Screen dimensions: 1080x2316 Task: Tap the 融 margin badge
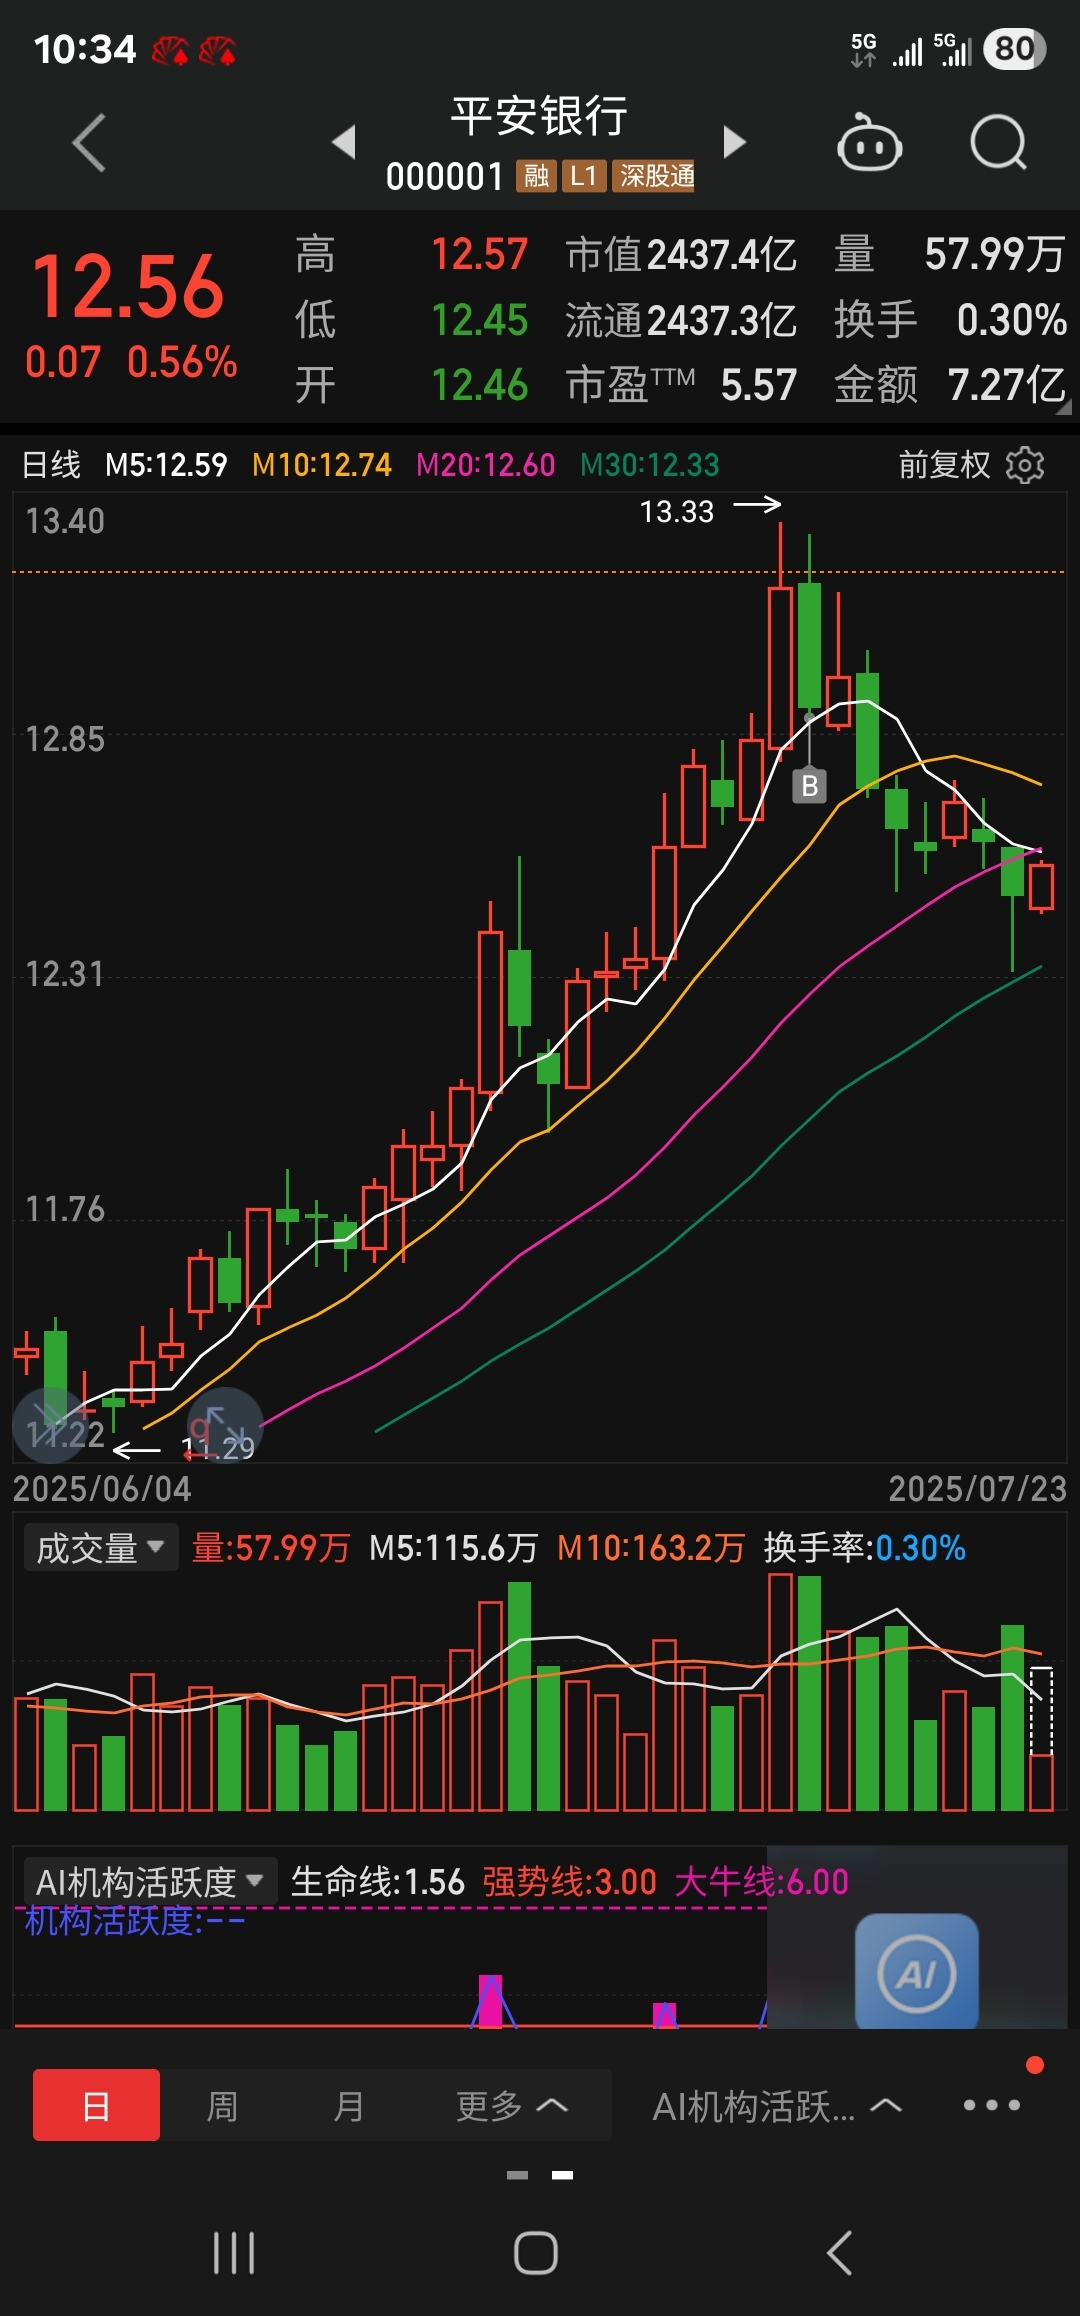536,177
